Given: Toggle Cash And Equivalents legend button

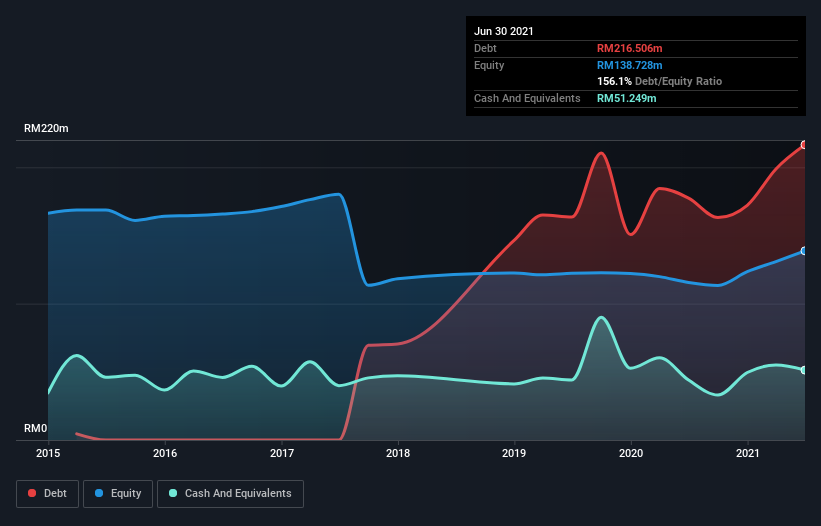Looking at the screenshot, I should pos(230,494).
